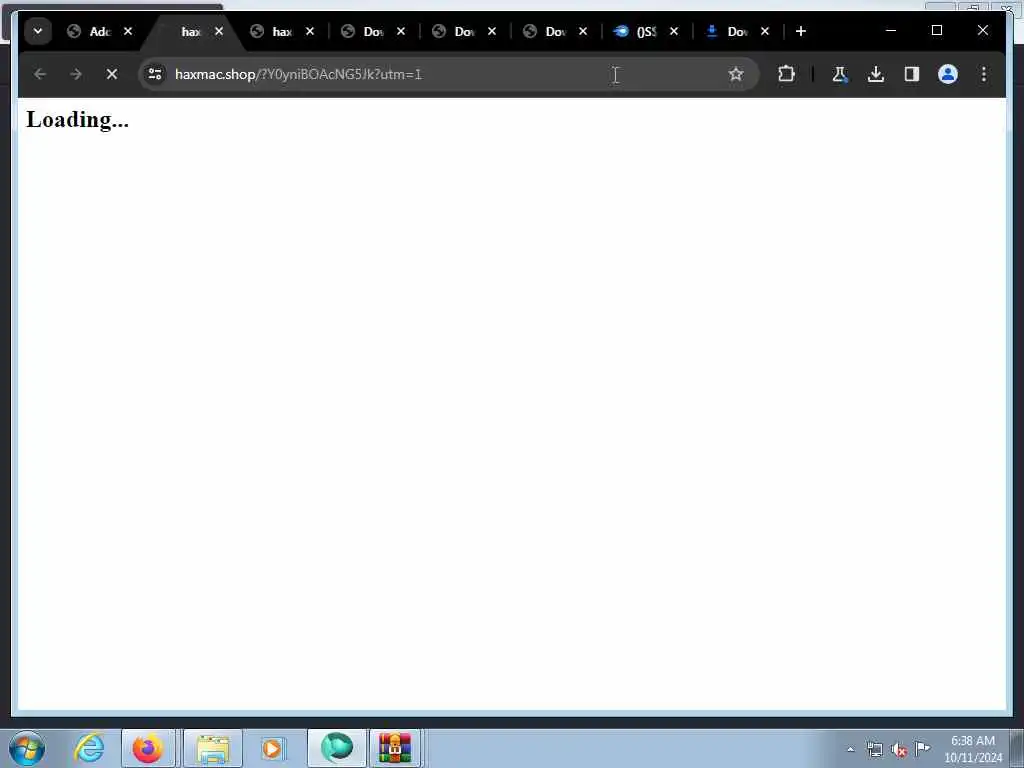Open the Extensions puzzle icon
Image resolution: width=1024 pixels, height=768 pixels.
tap(786, 74)
